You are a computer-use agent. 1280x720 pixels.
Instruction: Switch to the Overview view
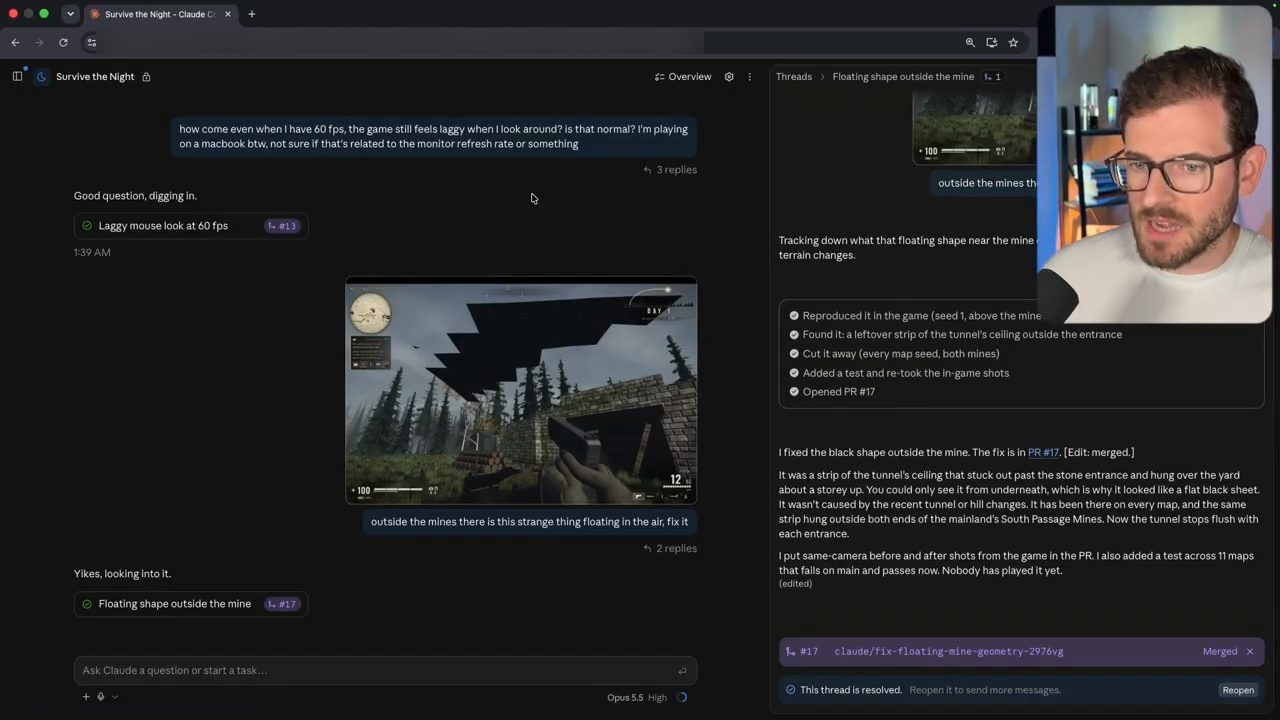click(683, 77)
